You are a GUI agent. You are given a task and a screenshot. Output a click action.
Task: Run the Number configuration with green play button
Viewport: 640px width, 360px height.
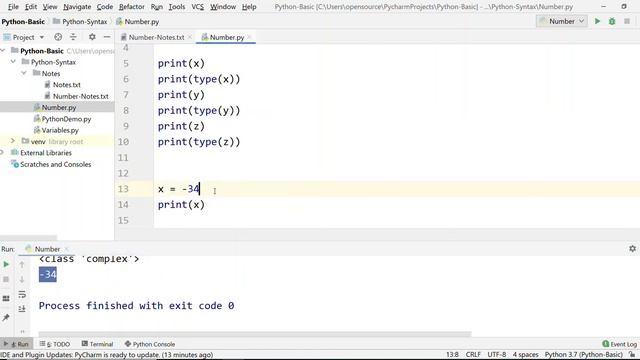pyautogui.click(x=597, y=21)
